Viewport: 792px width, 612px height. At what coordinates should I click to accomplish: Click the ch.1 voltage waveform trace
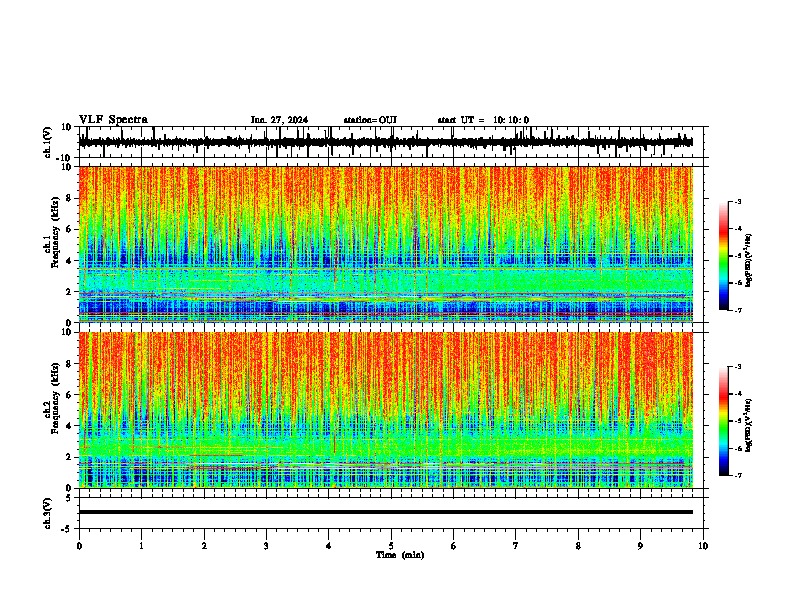(386, 142)
